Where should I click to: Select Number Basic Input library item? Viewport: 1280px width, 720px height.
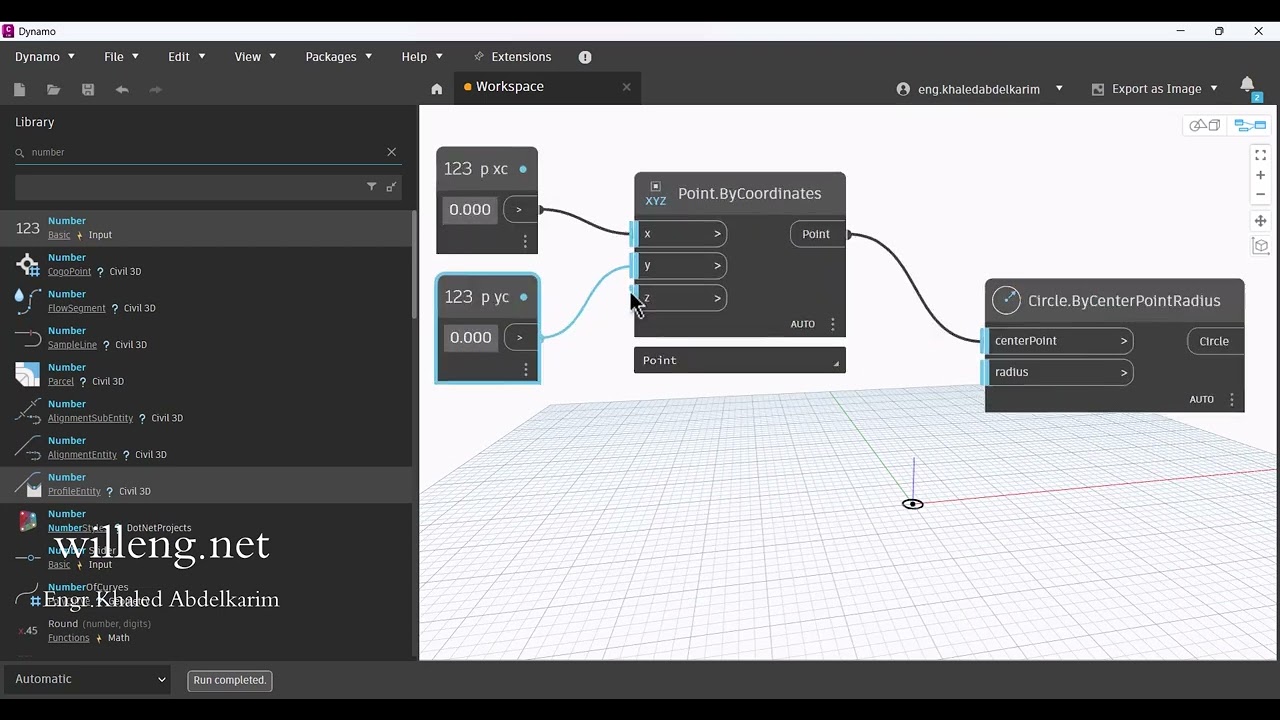206,228
